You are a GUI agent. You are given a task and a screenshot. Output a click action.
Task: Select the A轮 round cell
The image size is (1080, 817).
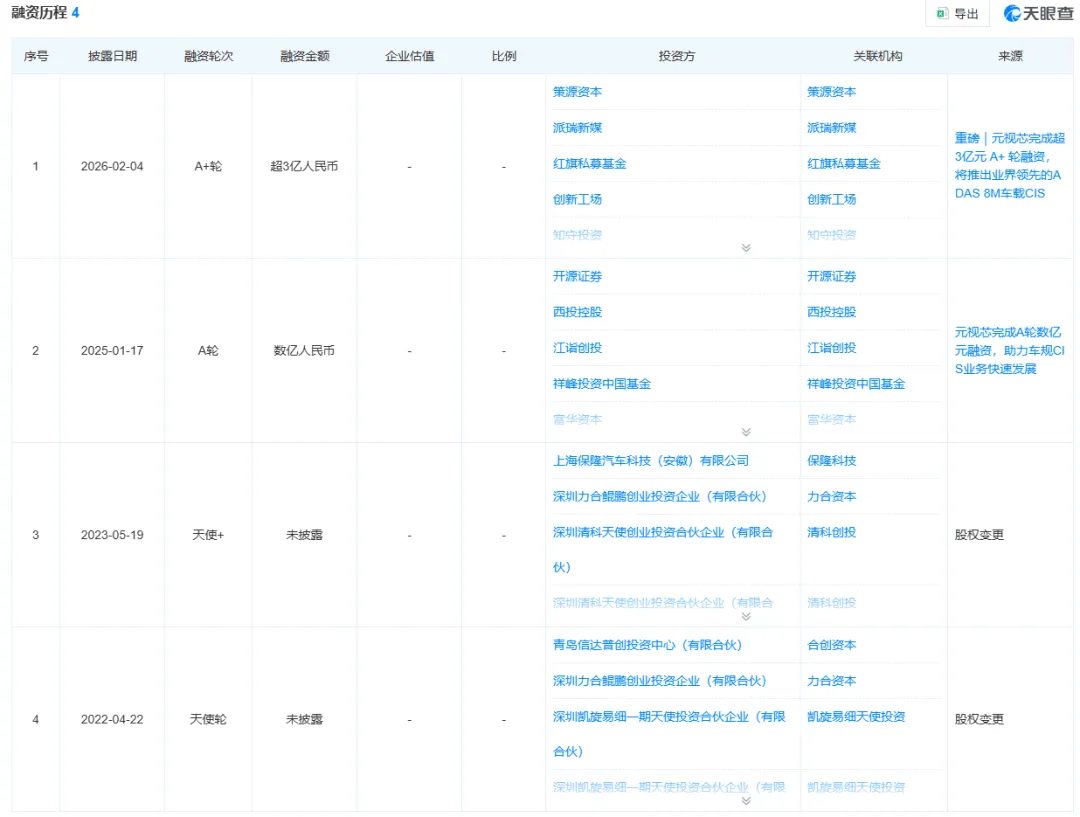208,351
